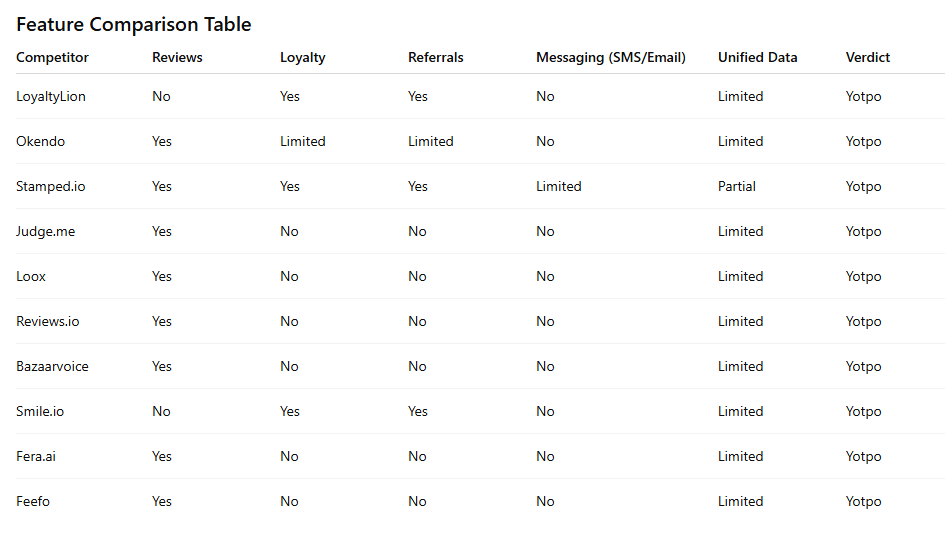Click the Smile.io row name

(x=40, y=411)
